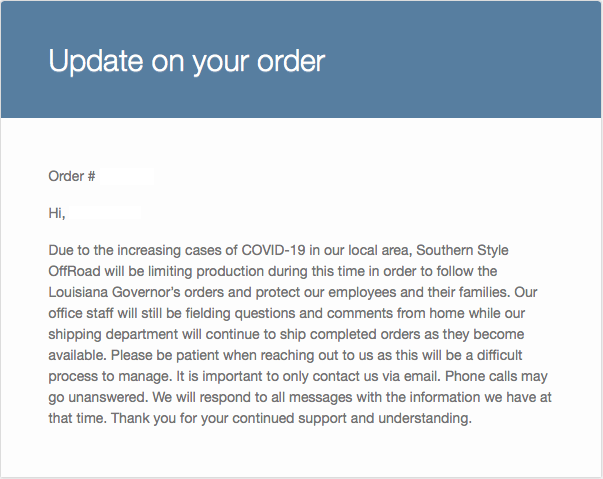Viewport: 603px width, 479px height.
Task: Click the redacted recipient name after Hi
Action: point(105,213)
